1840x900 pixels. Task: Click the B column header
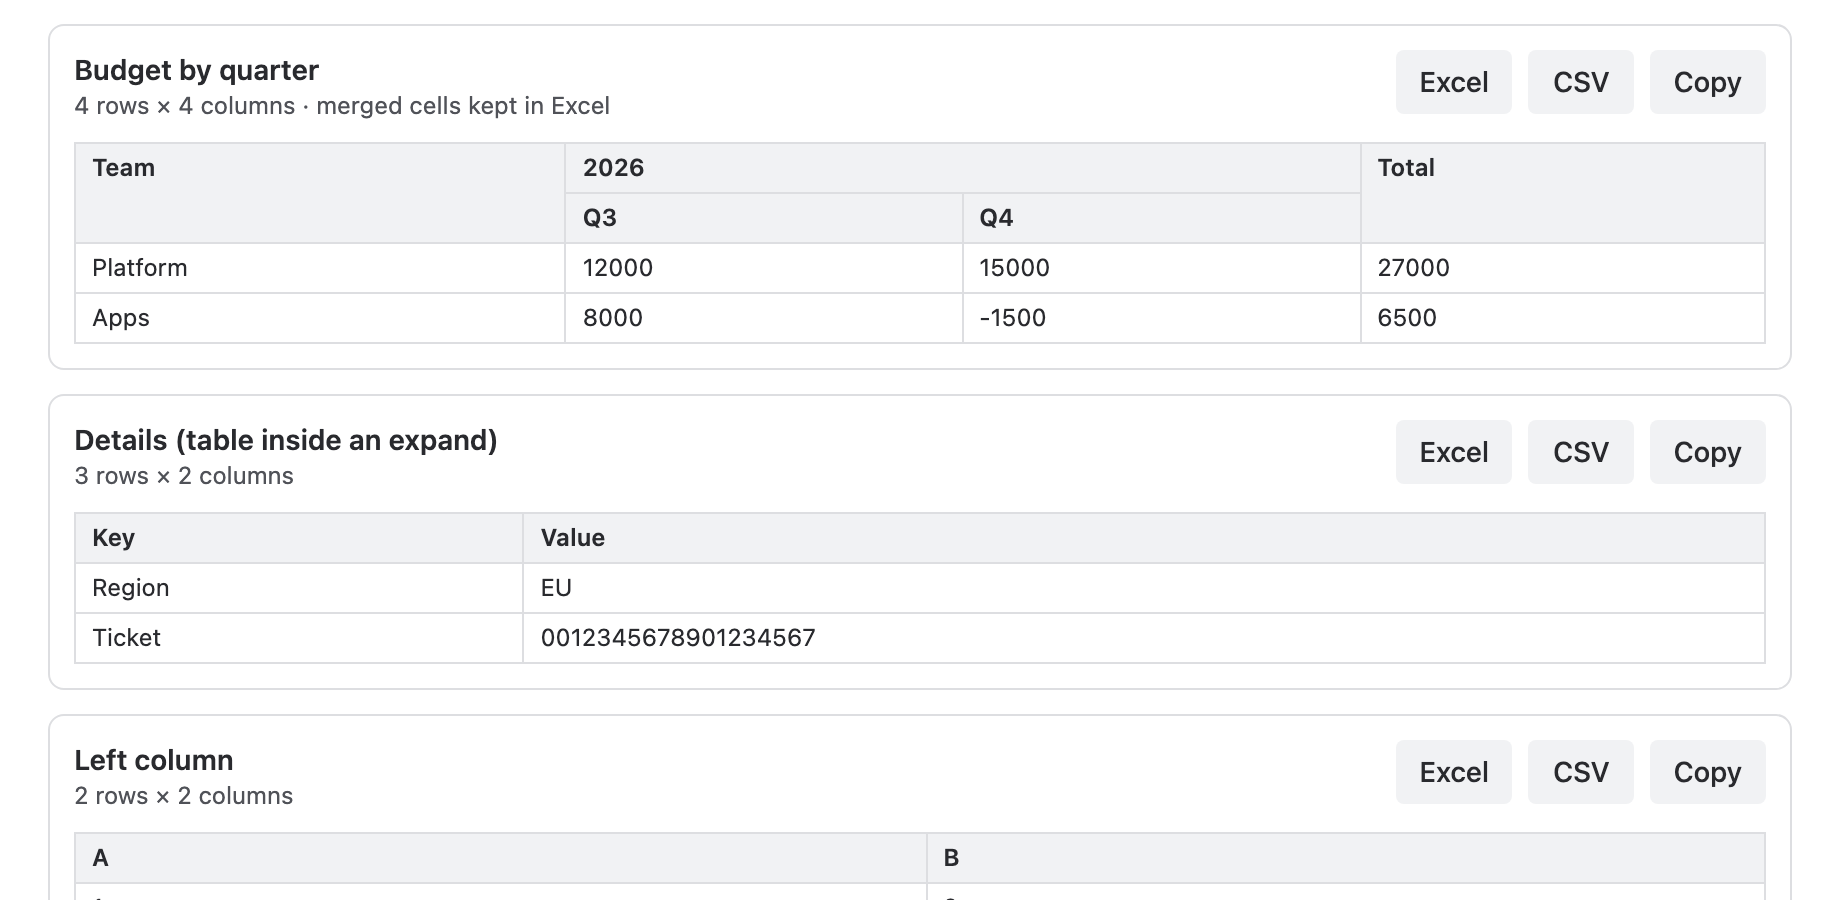(x=1346, y=858)
